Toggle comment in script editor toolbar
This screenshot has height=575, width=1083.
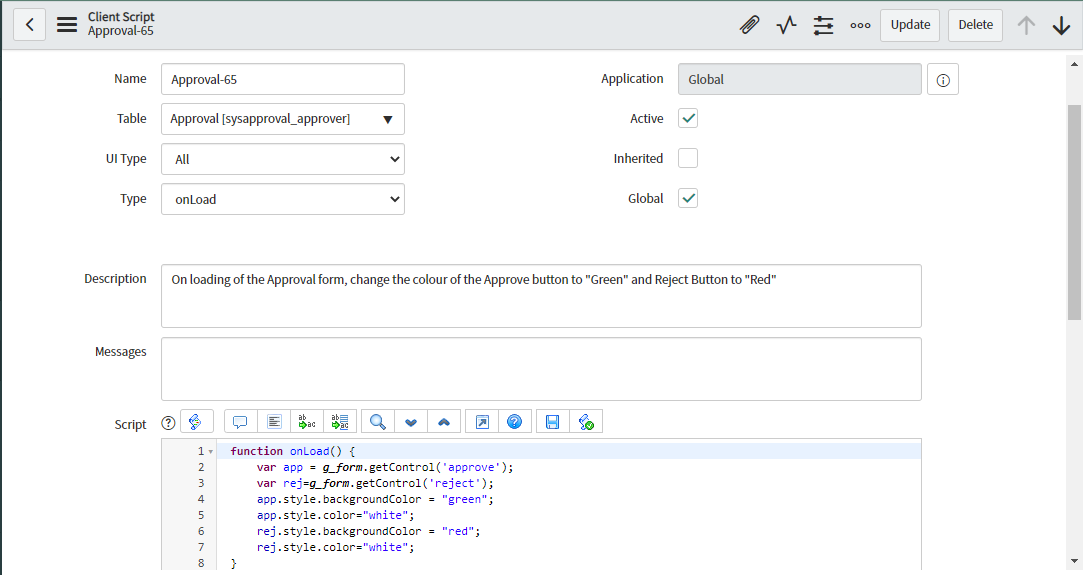[240, 422]
